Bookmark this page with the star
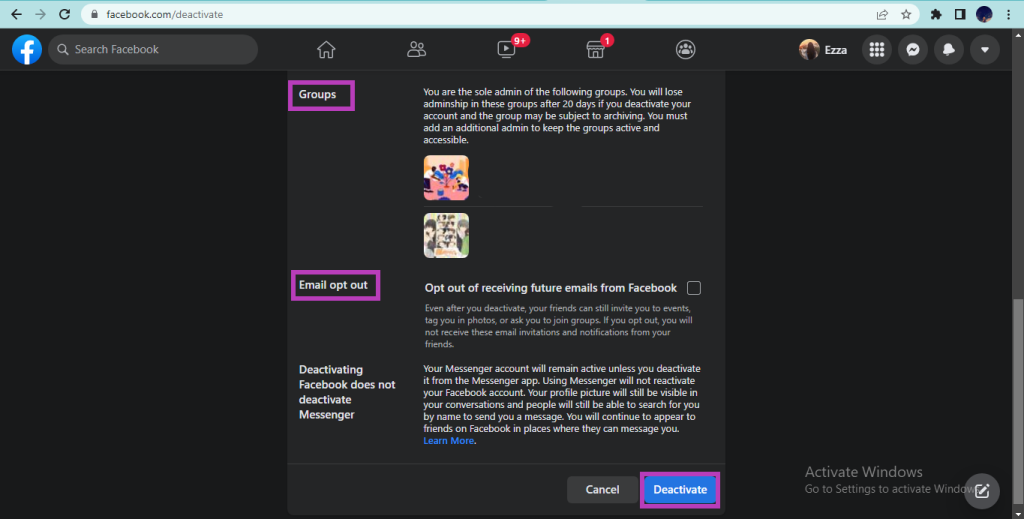 pyautogui.click(x=906, y=14)
